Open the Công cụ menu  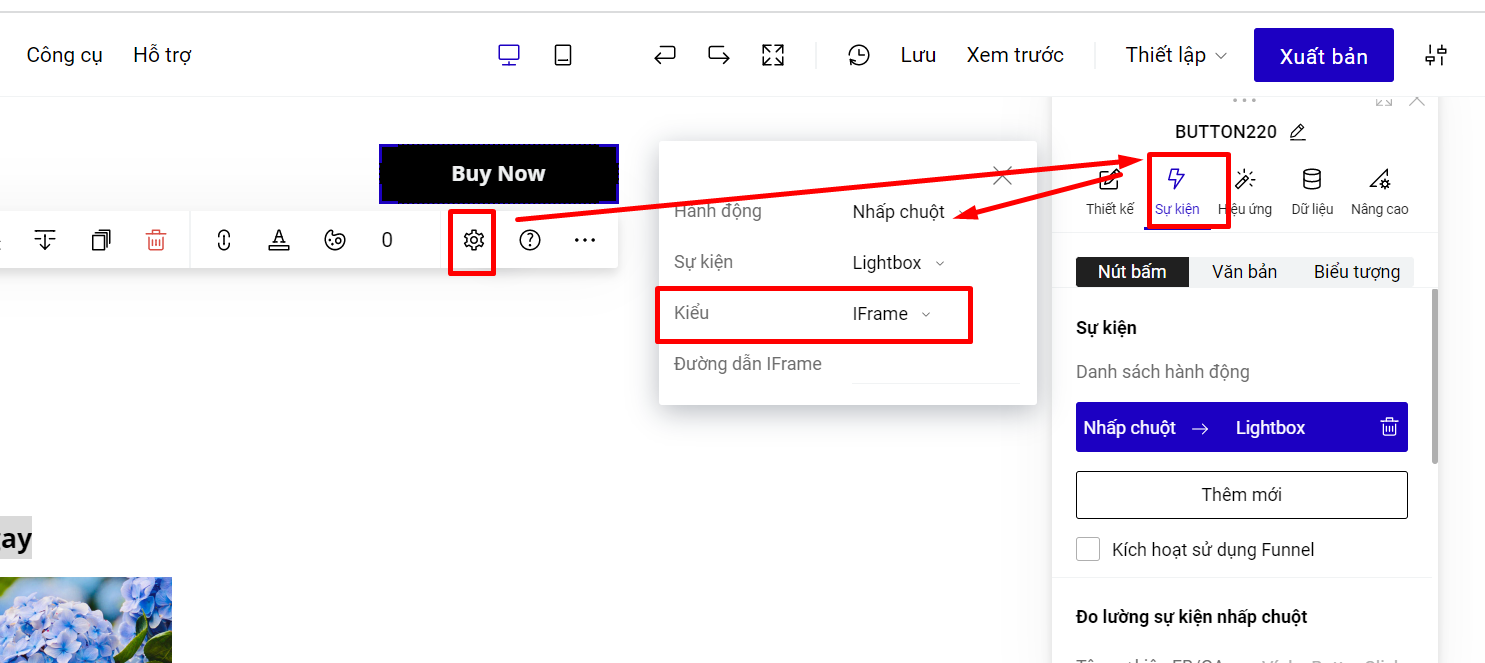64,55
